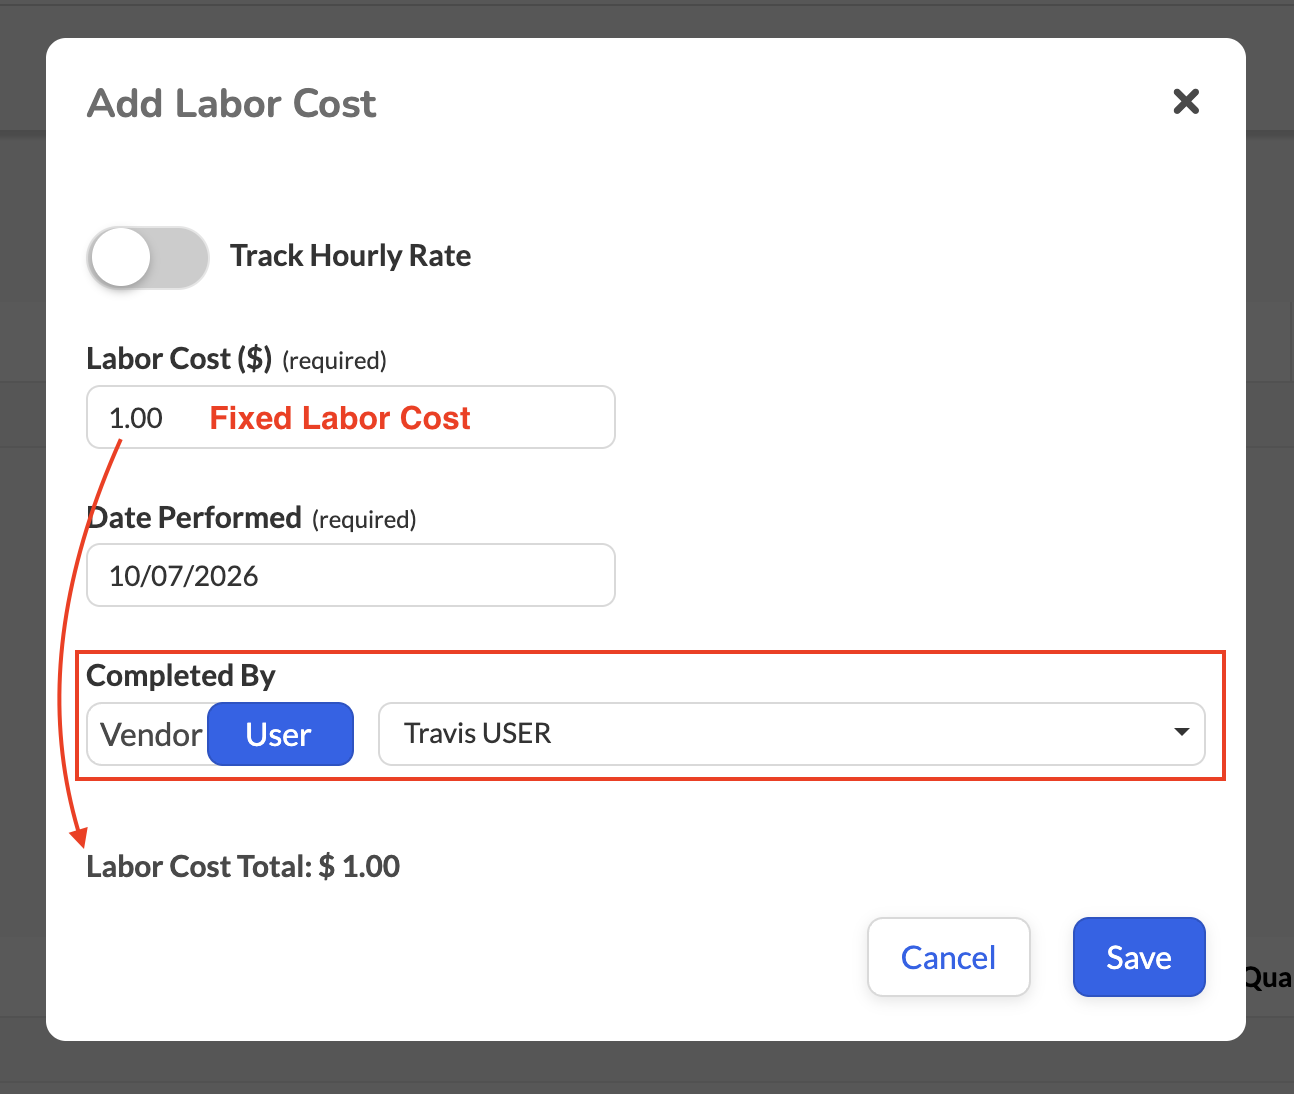Save the labor cost entry
This screenshot has height=1094, width=1294.
1139,957
